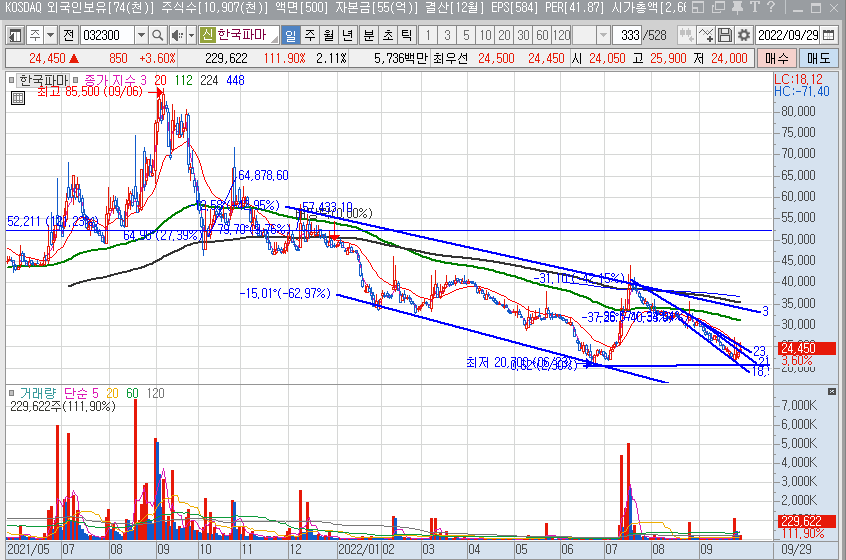Select the 일 daily chart period

[290, 36]
